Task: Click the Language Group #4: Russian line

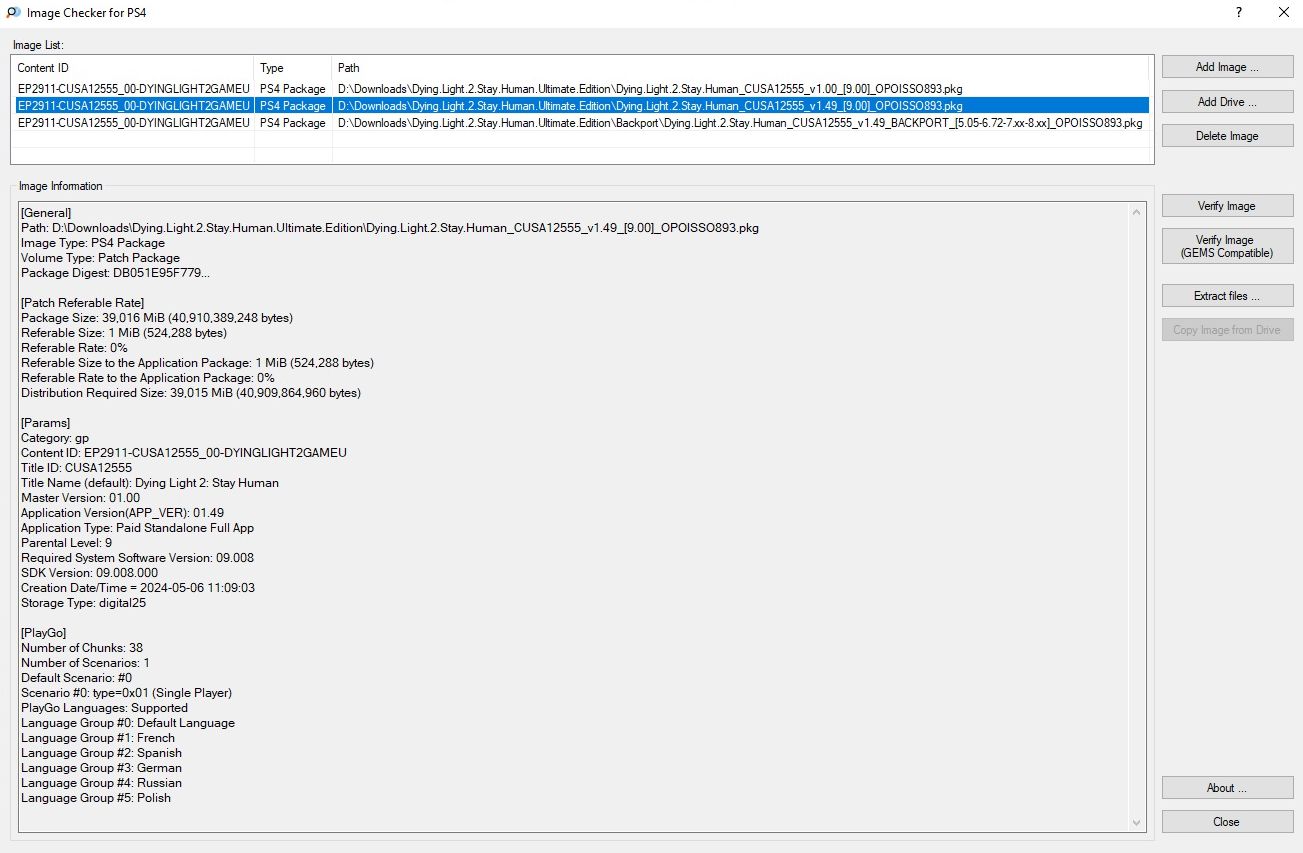Action: coord(102,783)
